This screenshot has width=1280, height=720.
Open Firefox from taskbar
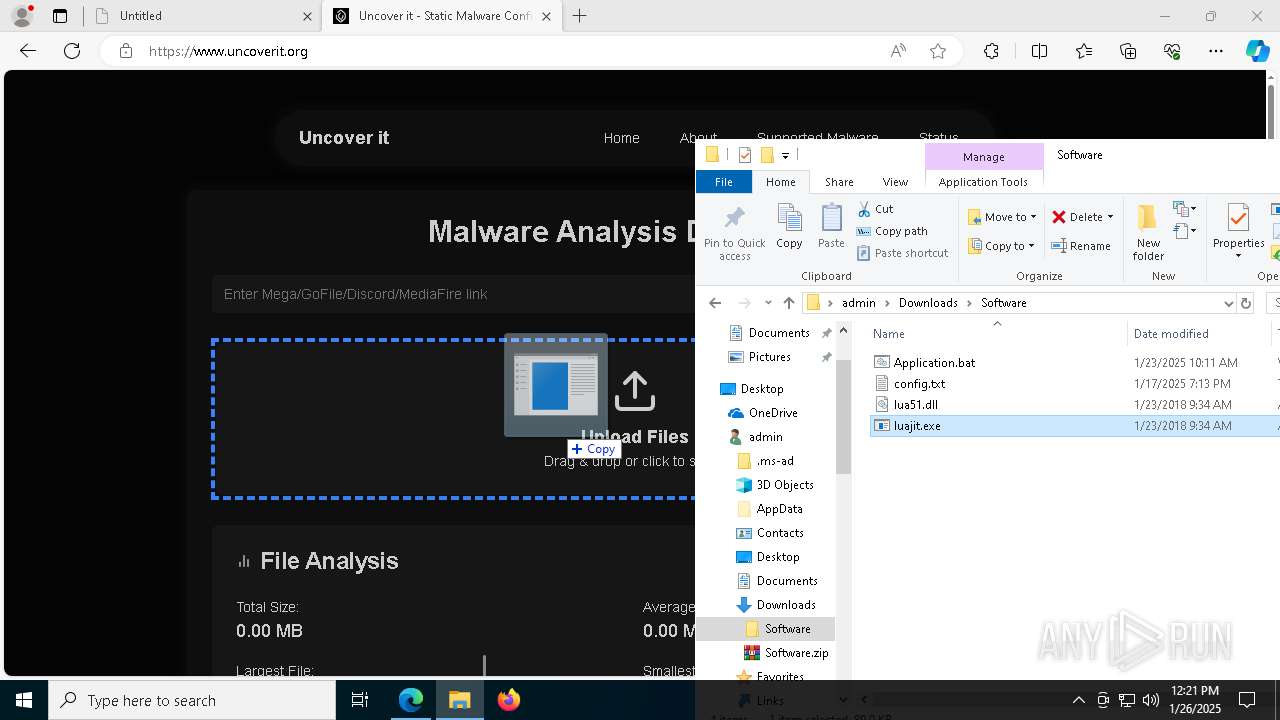509,700
